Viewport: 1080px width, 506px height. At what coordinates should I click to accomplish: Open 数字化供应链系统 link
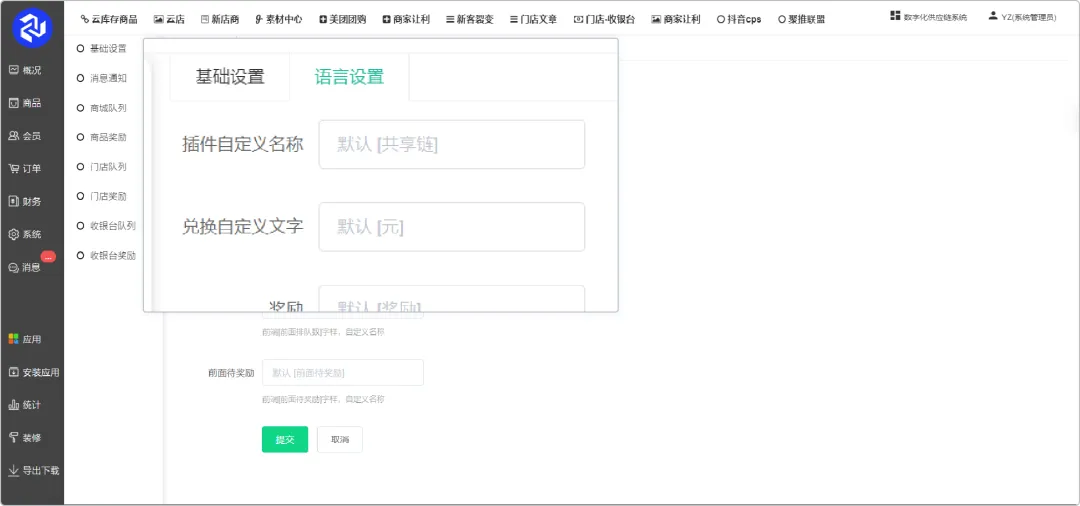point(928,17)
